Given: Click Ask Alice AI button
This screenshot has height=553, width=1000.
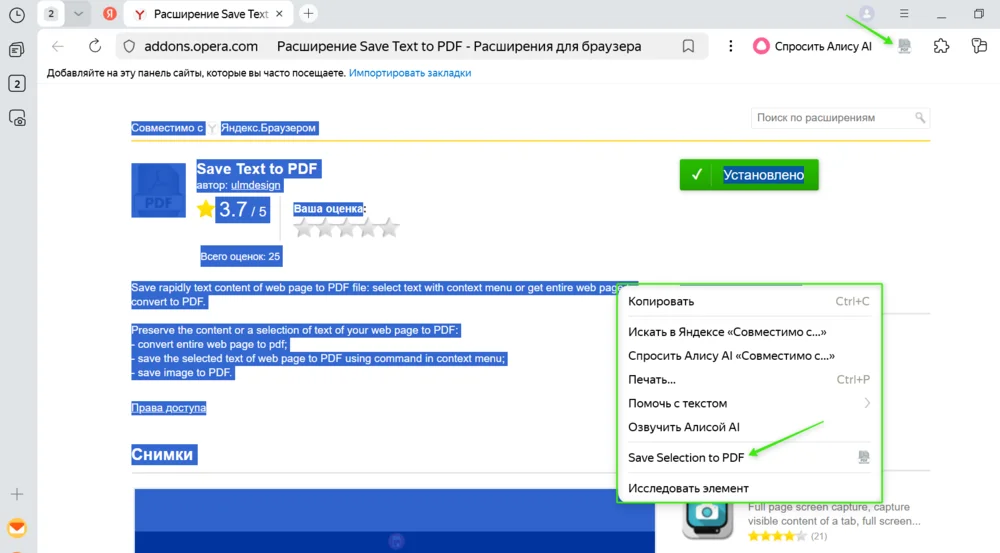Looking at the screenshot, I should pos(812,46).
